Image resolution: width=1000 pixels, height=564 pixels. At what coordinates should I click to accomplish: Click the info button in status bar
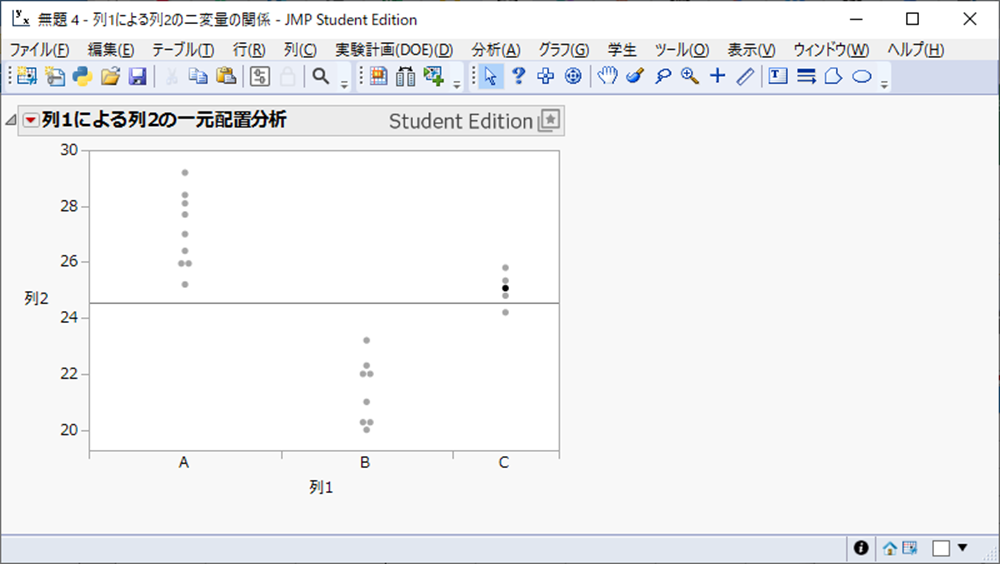[859, 548]
